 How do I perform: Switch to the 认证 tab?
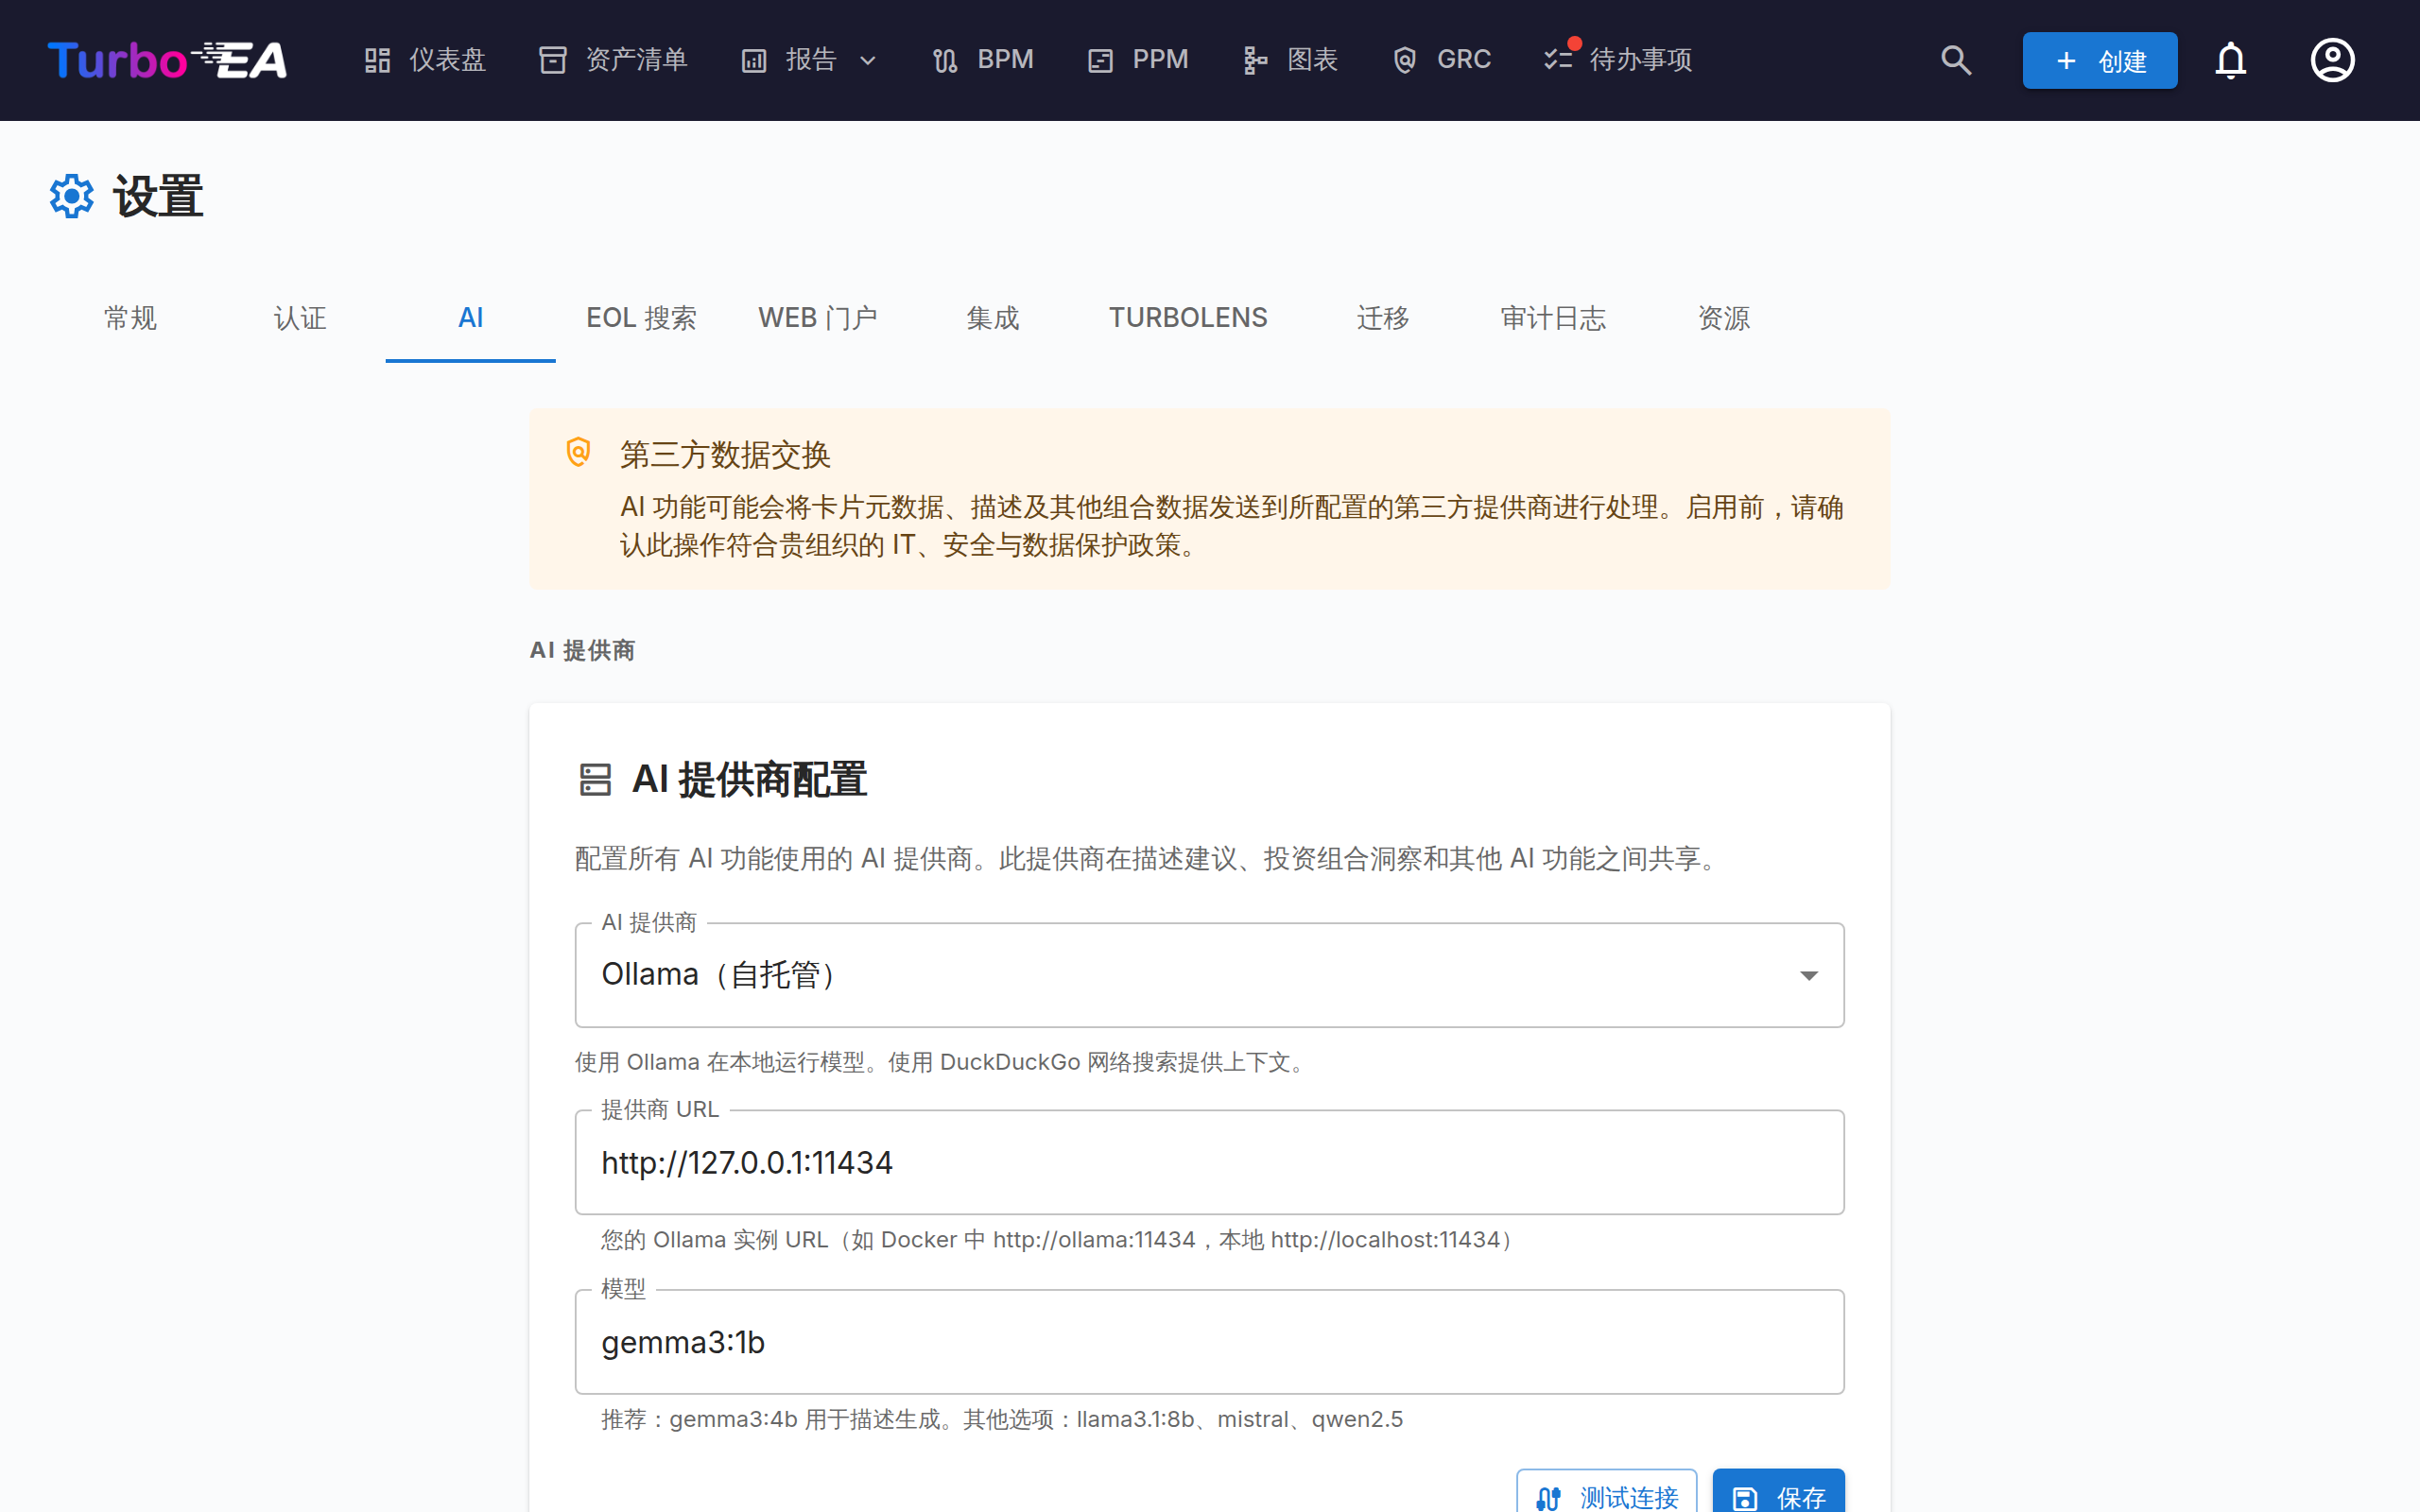point(300,318)
